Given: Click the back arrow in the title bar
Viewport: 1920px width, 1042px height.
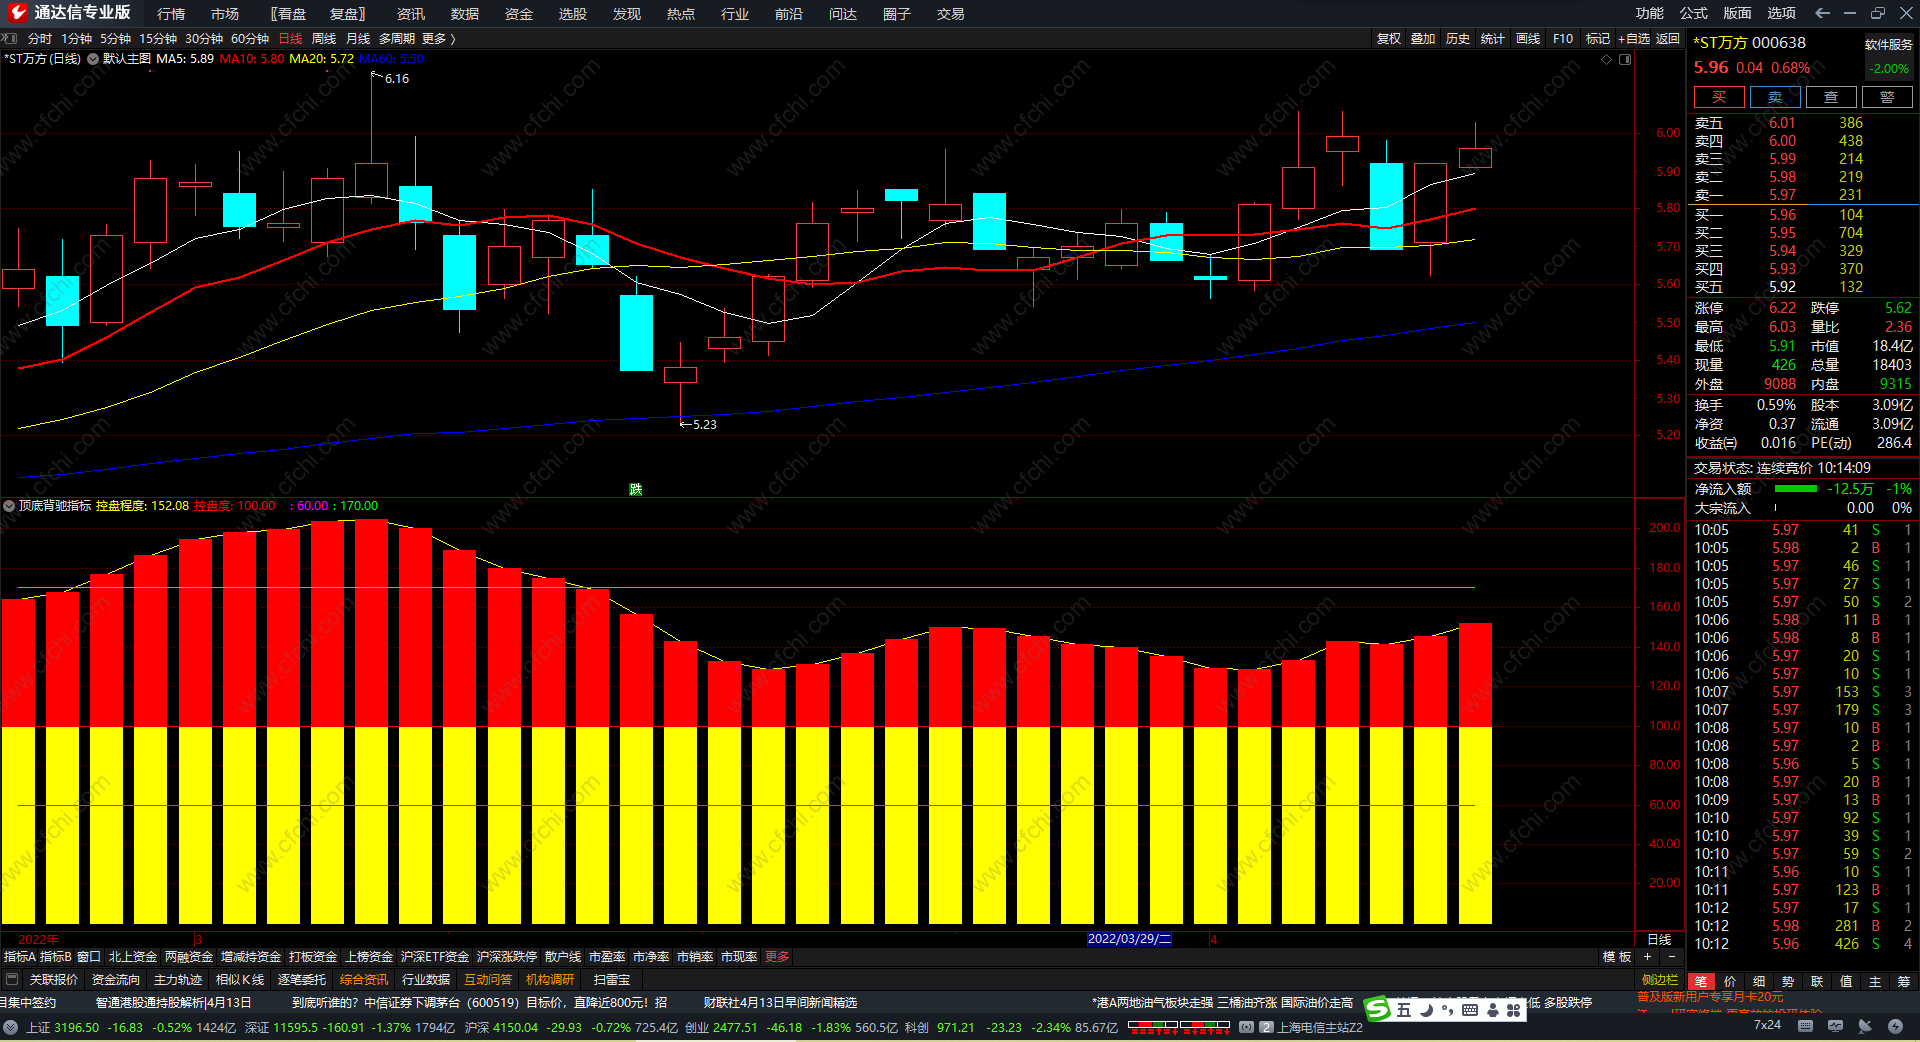Looking at the screenshot, I should coord(1822,13).
